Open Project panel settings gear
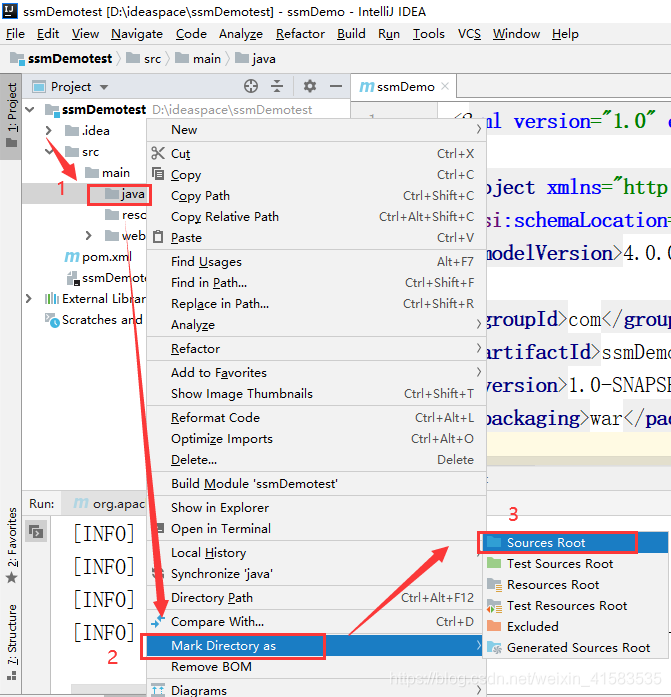Viewport: 671px width, 697px height. (310, 87)
